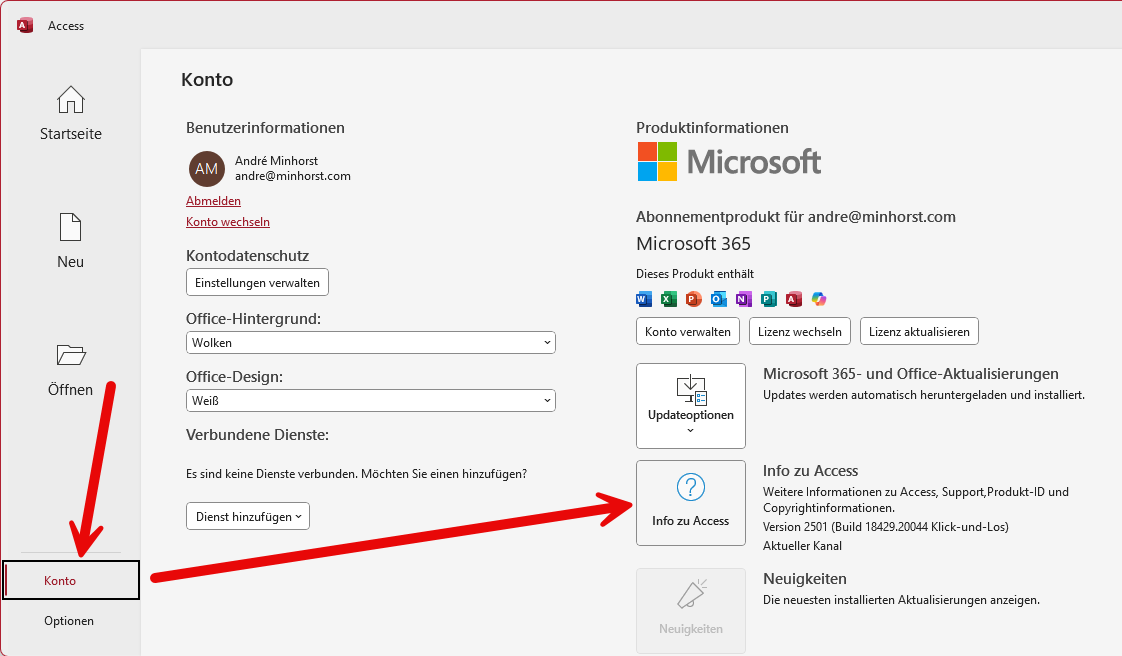Click the Copilot icon in product list
This screenshot has height=656, width=1122.
point(819,298)
